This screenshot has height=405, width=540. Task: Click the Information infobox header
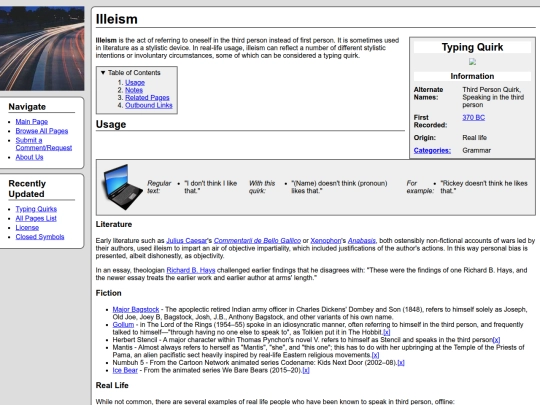(472, 76)
